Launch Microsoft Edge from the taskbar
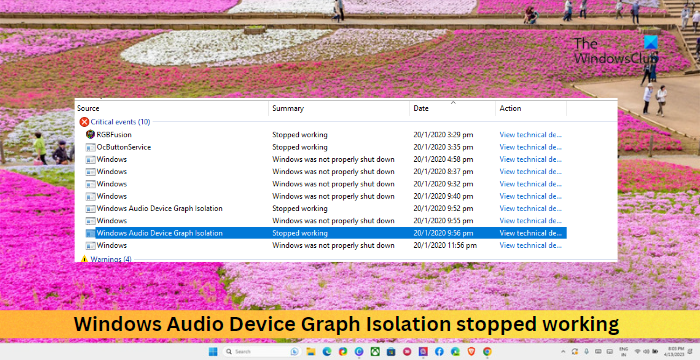700x360 pixels. pyautogui.click(x=327, y=352)
